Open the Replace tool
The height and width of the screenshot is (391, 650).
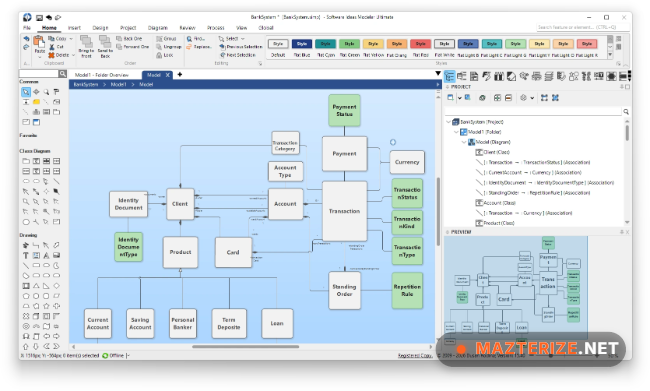(199, 47)
